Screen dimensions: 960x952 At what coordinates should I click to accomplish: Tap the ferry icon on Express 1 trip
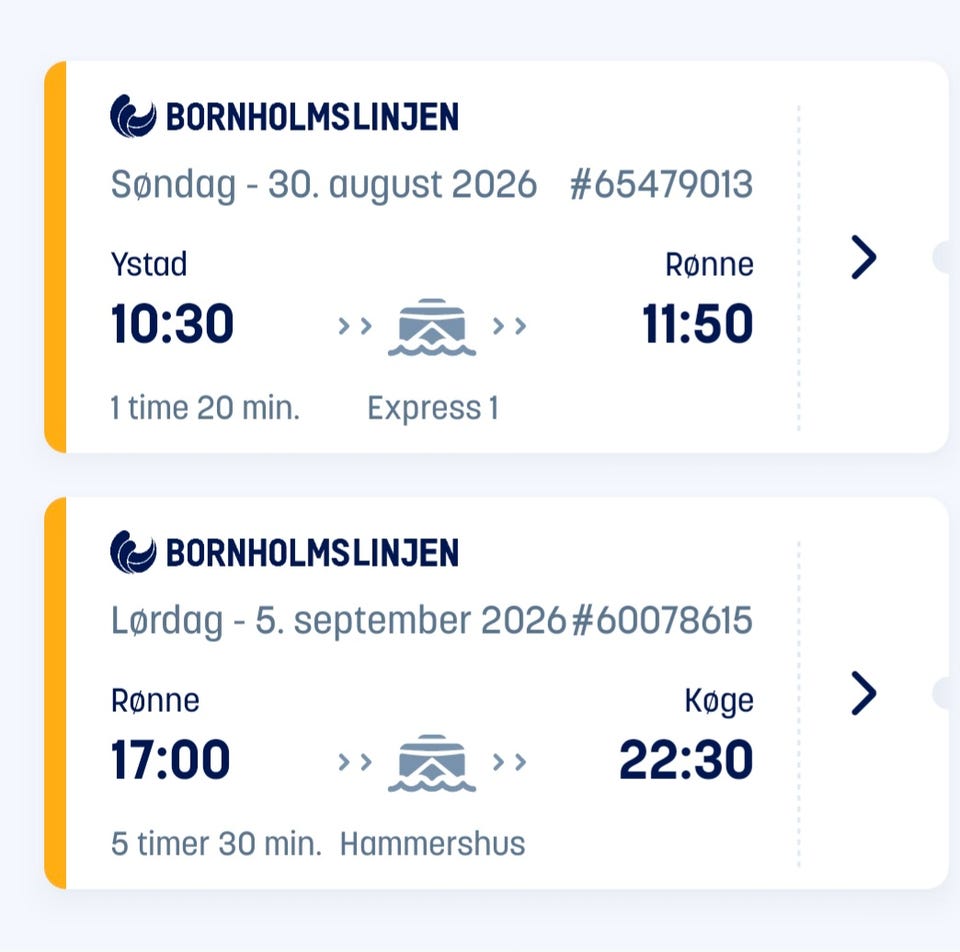[x=432, y=327]
